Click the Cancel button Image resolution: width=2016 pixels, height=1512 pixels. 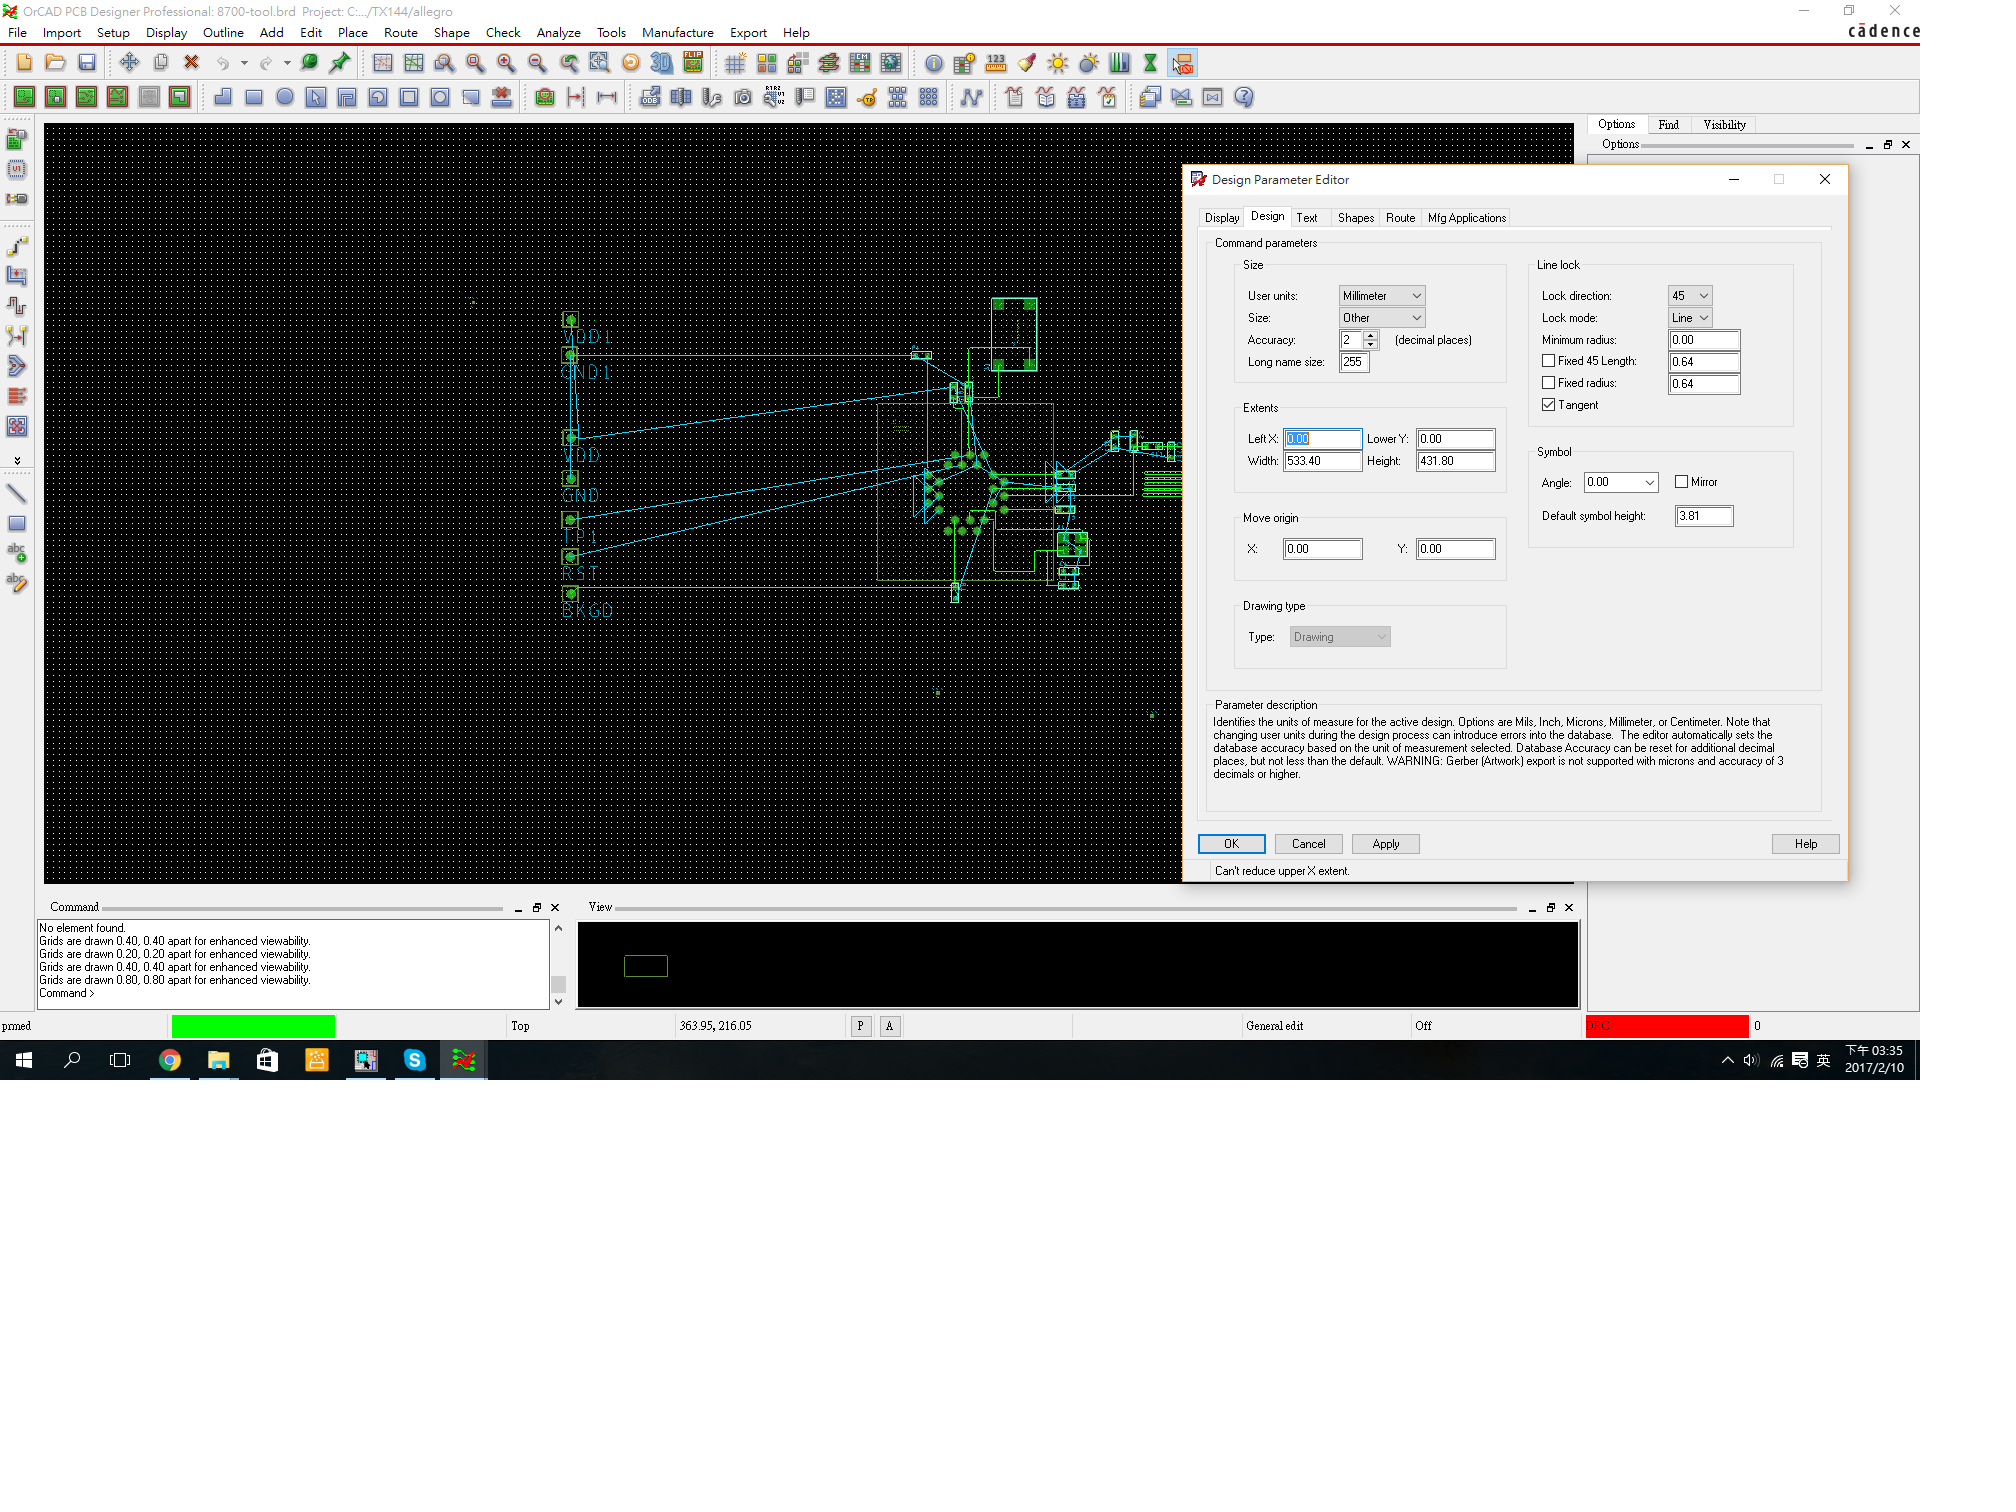[1307, 844]
